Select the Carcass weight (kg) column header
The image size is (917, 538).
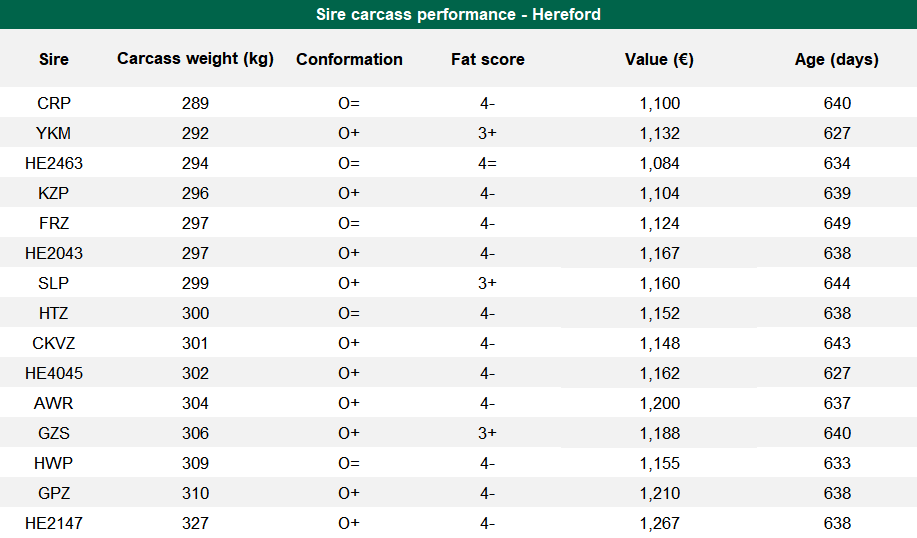(x=195, y=59)
